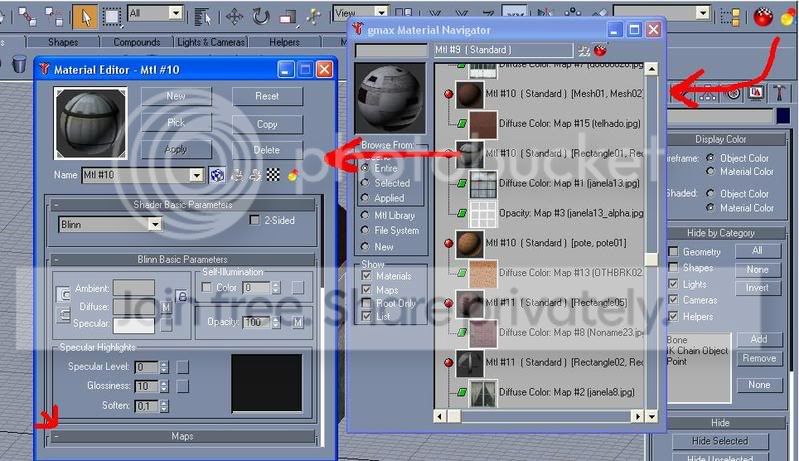Toggle the Root Only checkbox
The image size is (799, 461).
(366, 303)
